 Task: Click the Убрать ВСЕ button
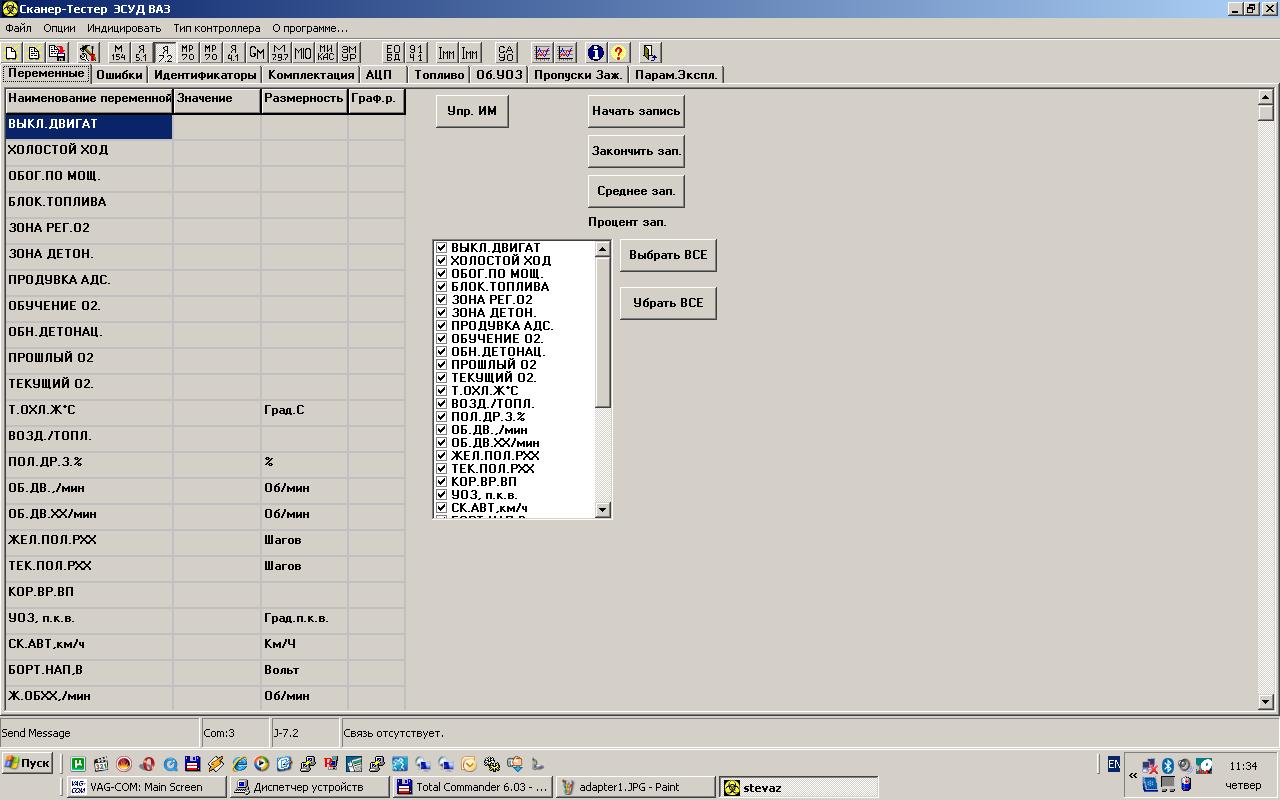(667, 303)
